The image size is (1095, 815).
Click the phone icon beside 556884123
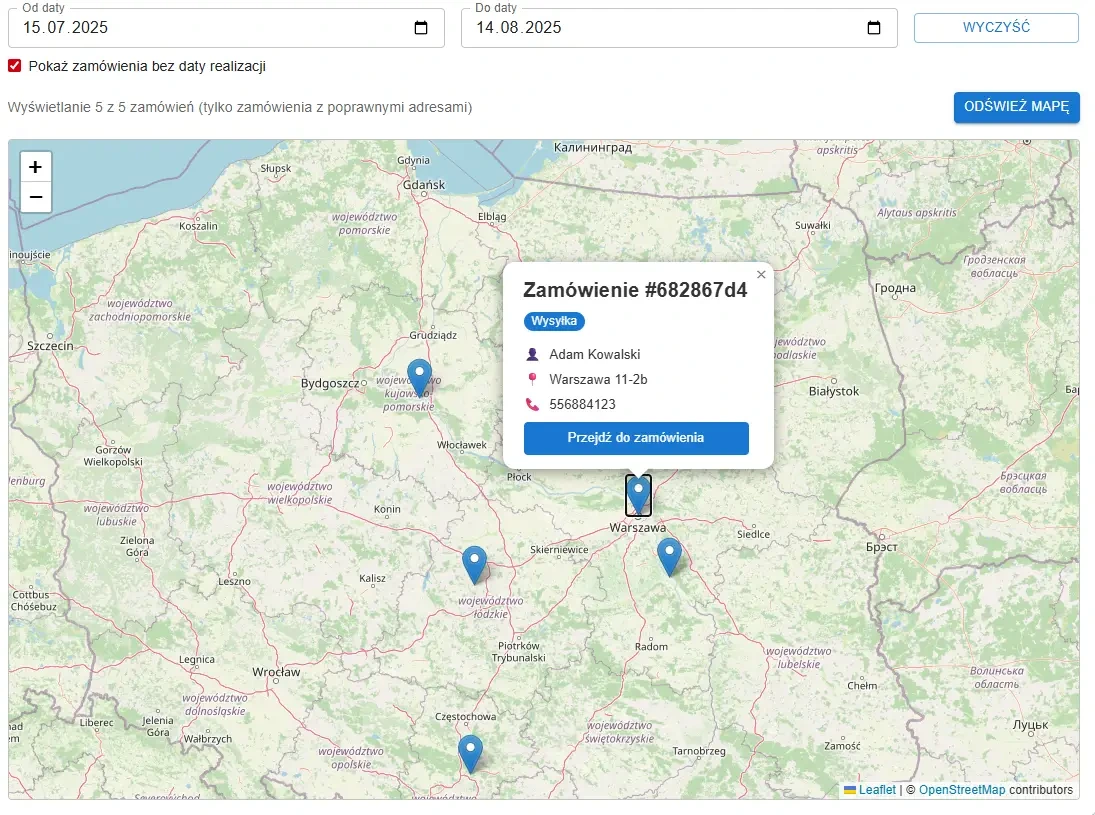(x=532, y=404)
